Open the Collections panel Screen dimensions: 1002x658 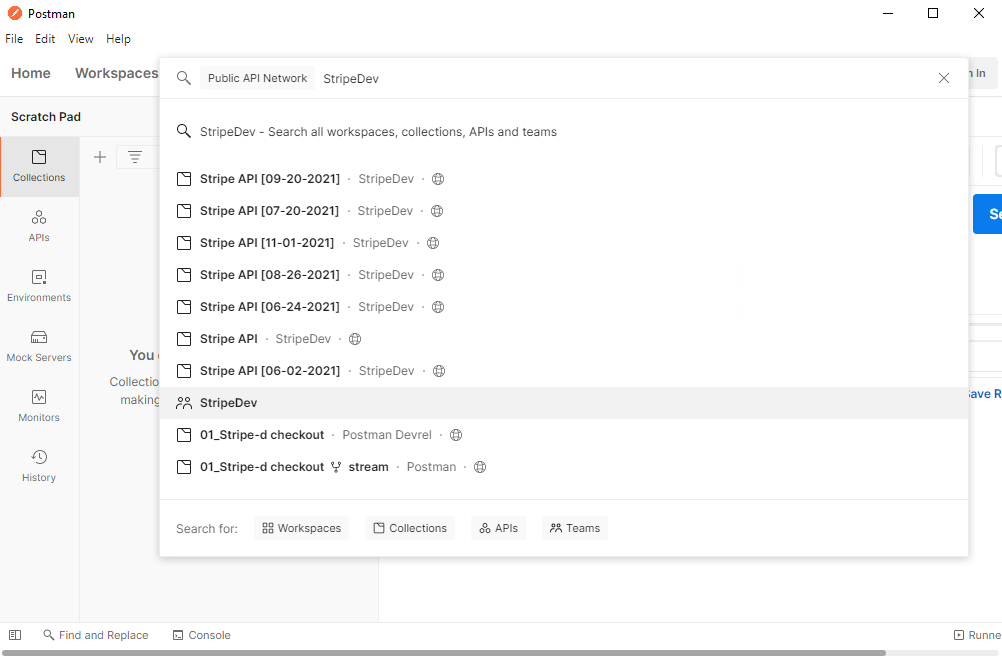click(x=38, y=166)
